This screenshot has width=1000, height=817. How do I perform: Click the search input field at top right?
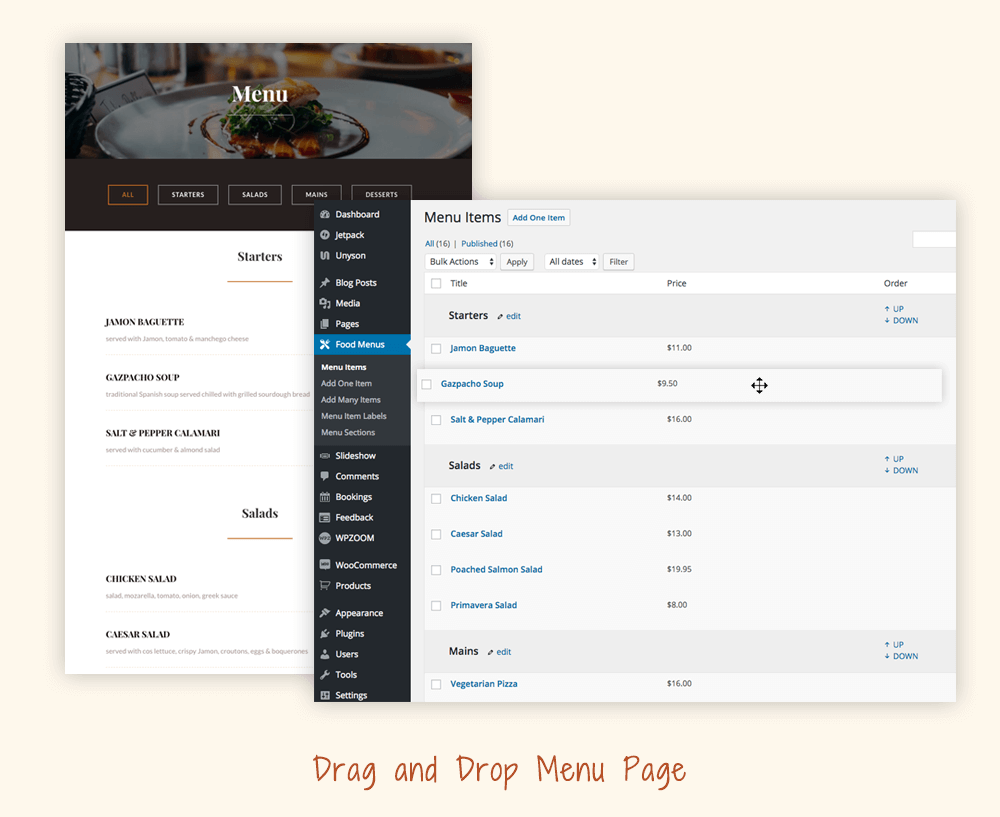[x=934, y=239]
